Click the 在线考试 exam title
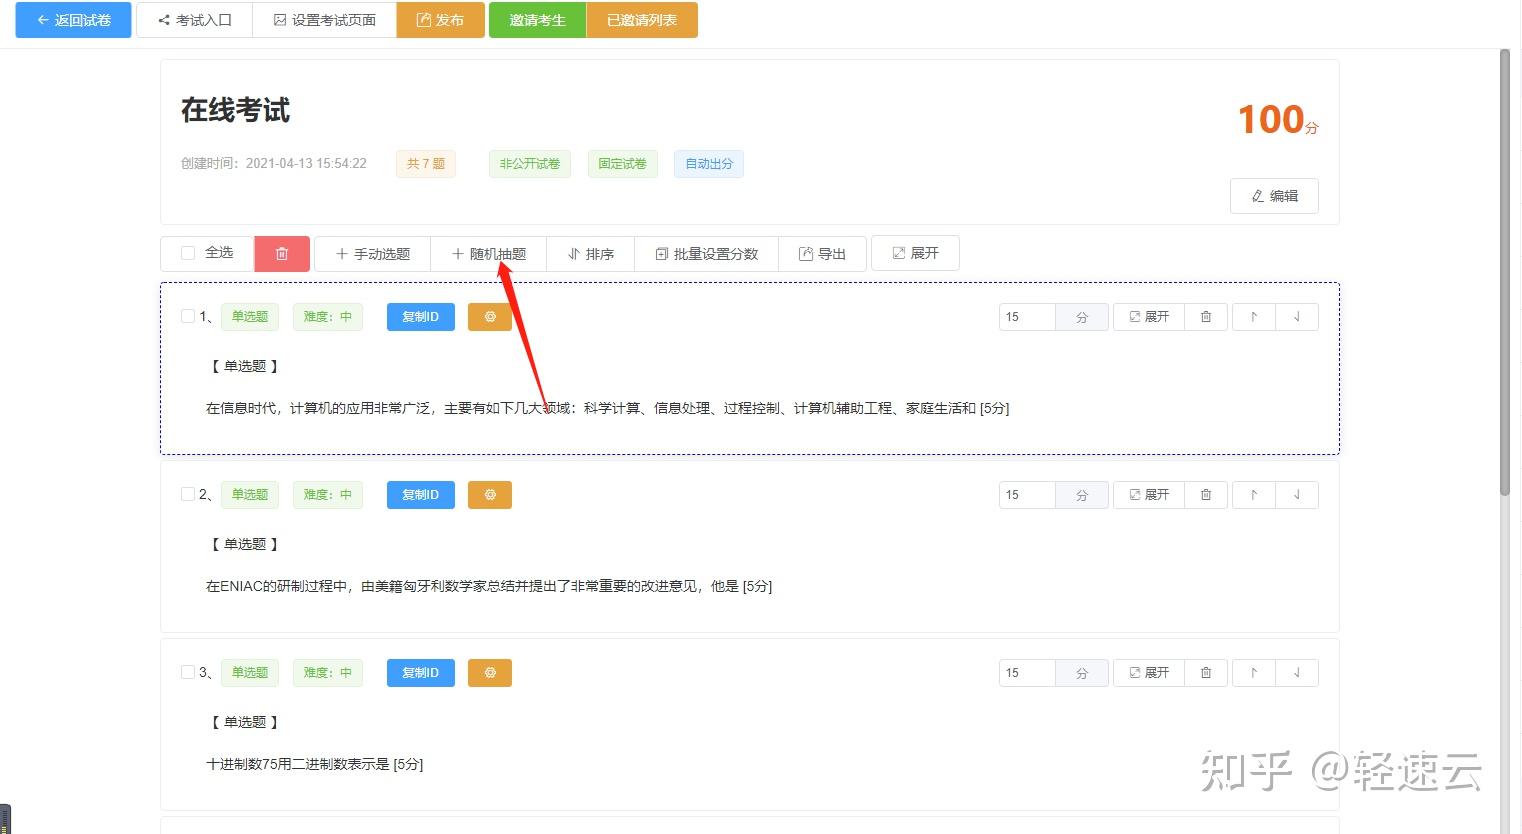This screenshot has width=1522, height=834. click(235, 110)
